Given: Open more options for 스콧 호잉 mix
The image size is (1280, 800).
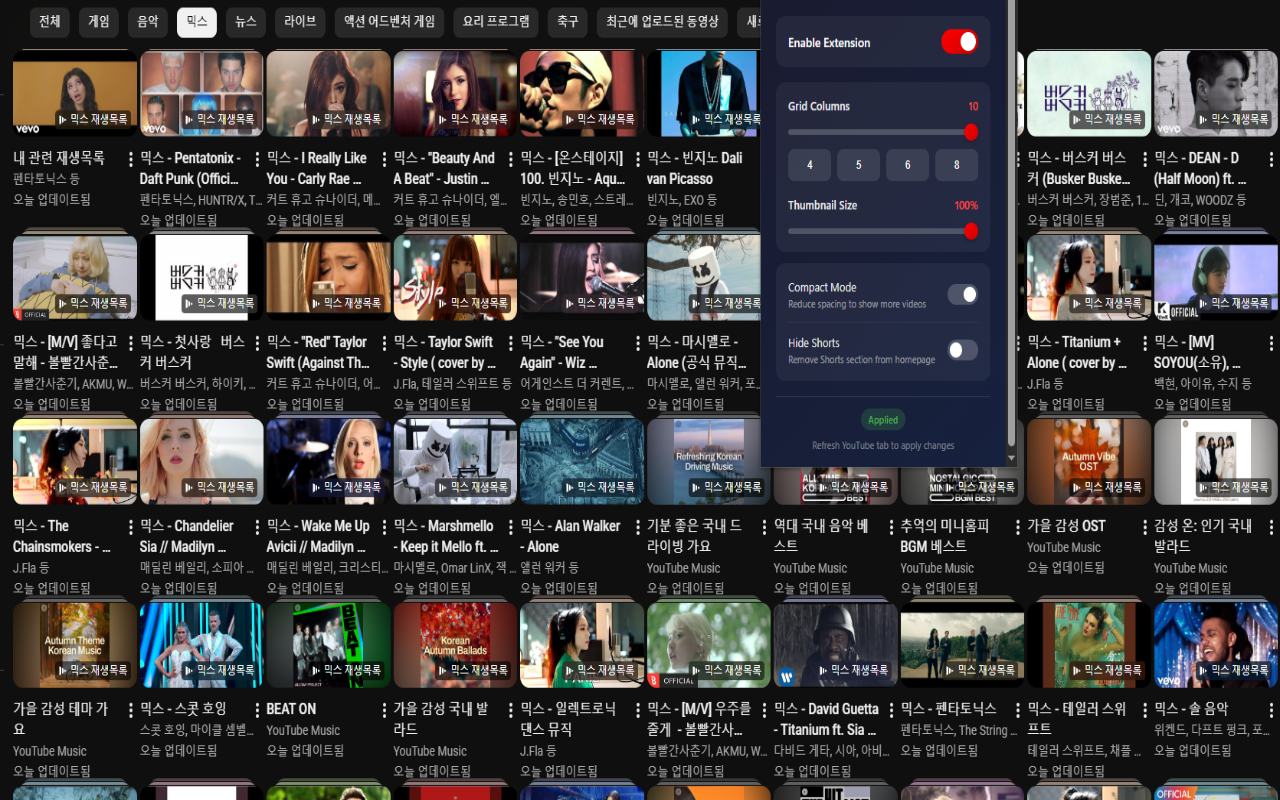Looking at the screenshot, I should click(258, 710).
